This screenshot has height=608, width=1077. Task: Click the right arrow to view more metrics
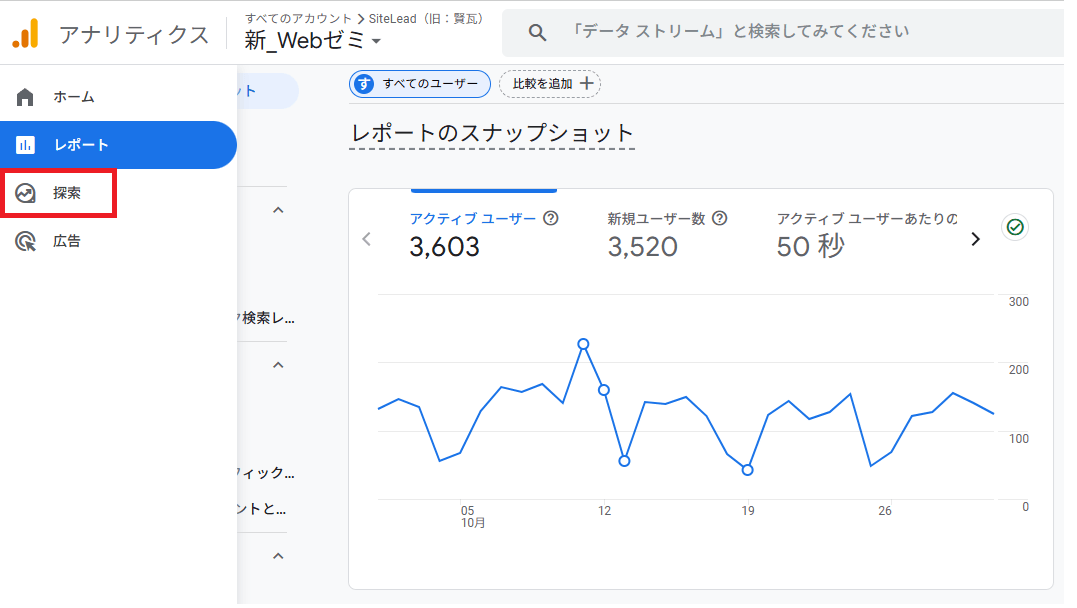tap(976, 239)
